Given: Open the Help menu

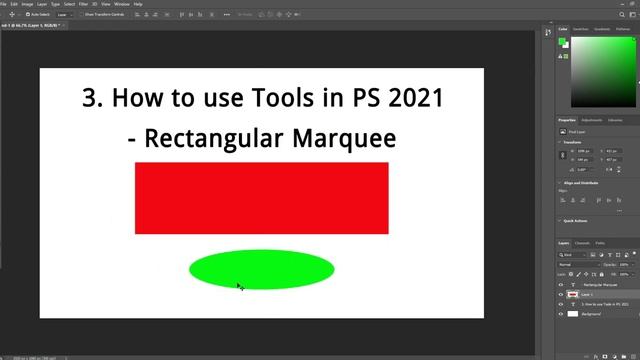Looking at the screenshot, I should (138, 4).
